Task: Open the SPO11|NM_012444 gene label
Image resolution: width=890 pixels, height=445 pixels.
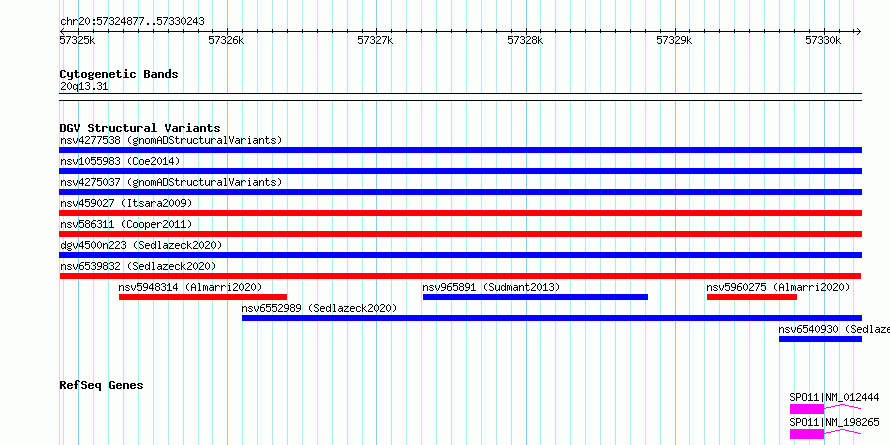Action: click(834, 397)
